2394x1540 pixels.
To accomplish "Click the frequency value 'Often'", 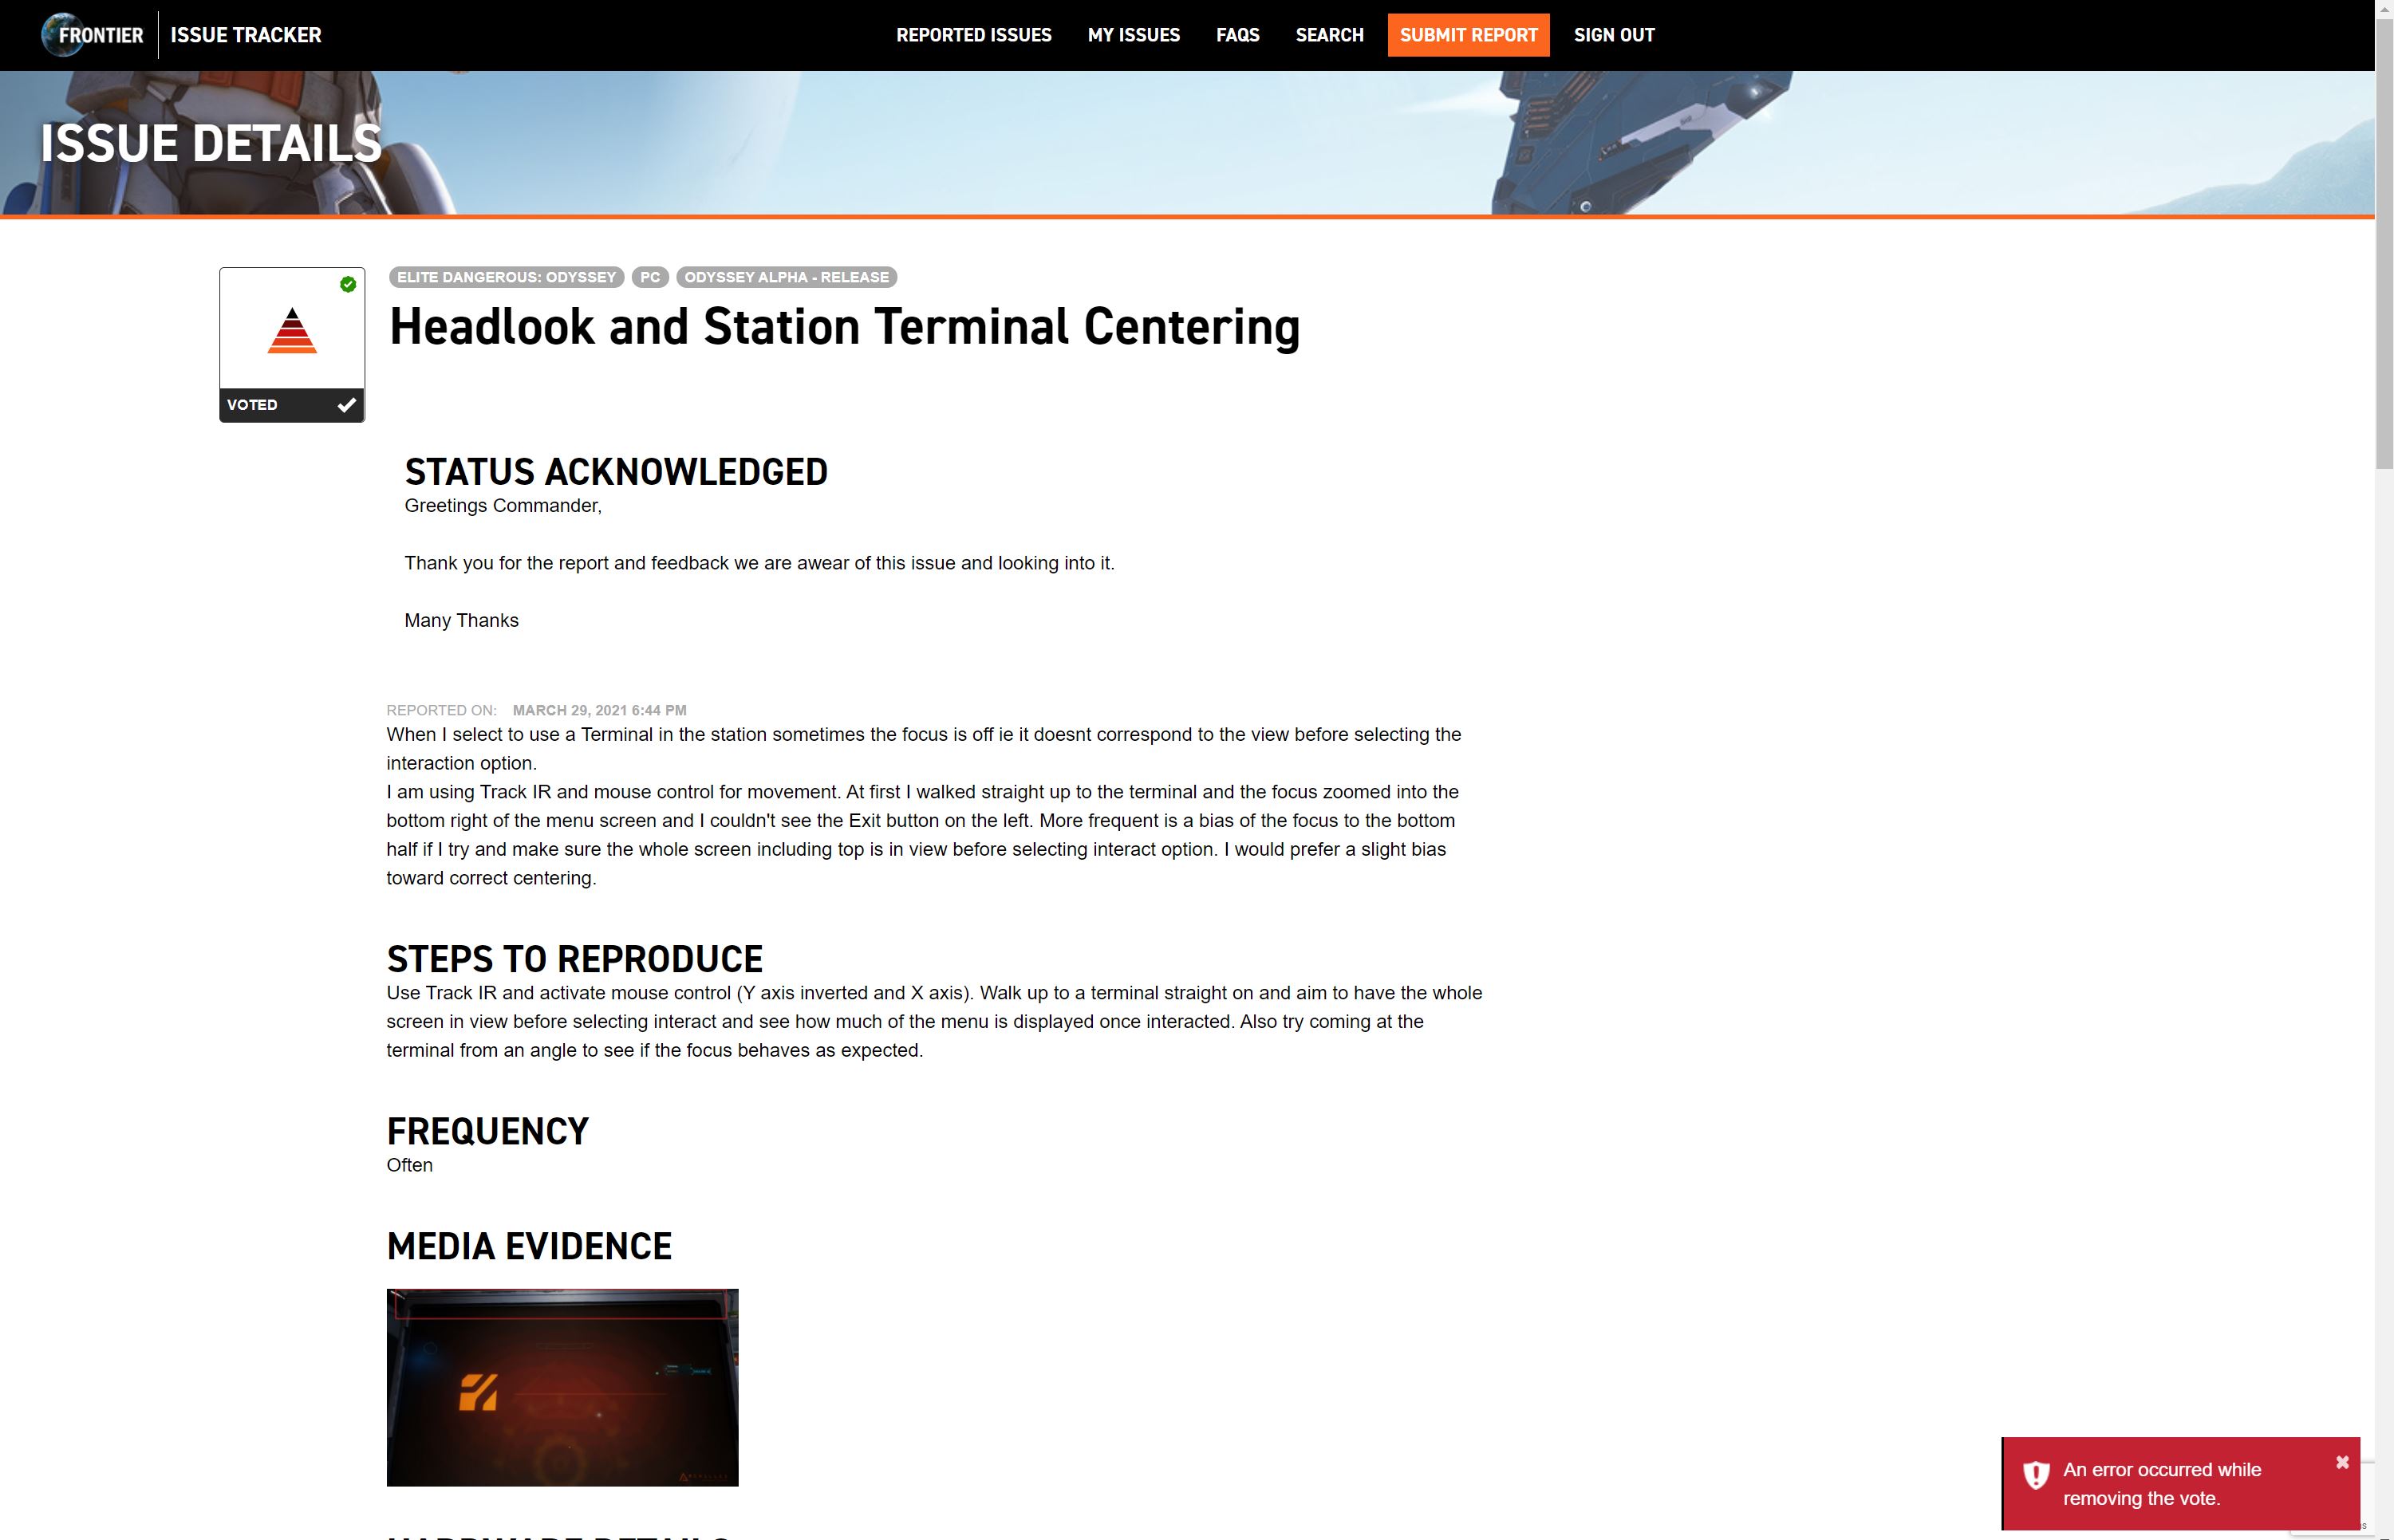I will (409, 1165).
